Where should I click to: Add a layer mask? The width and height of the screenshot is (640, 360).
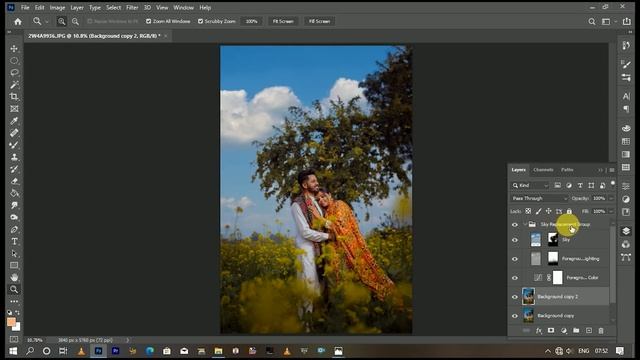(551, 331)
